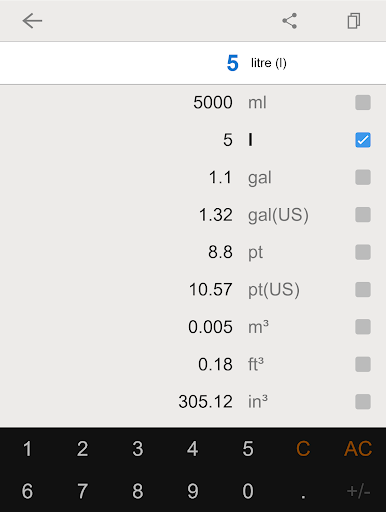This screenshot has width=386, height=512.
Task: Tap the C clear key
Action: coord(303,449)
